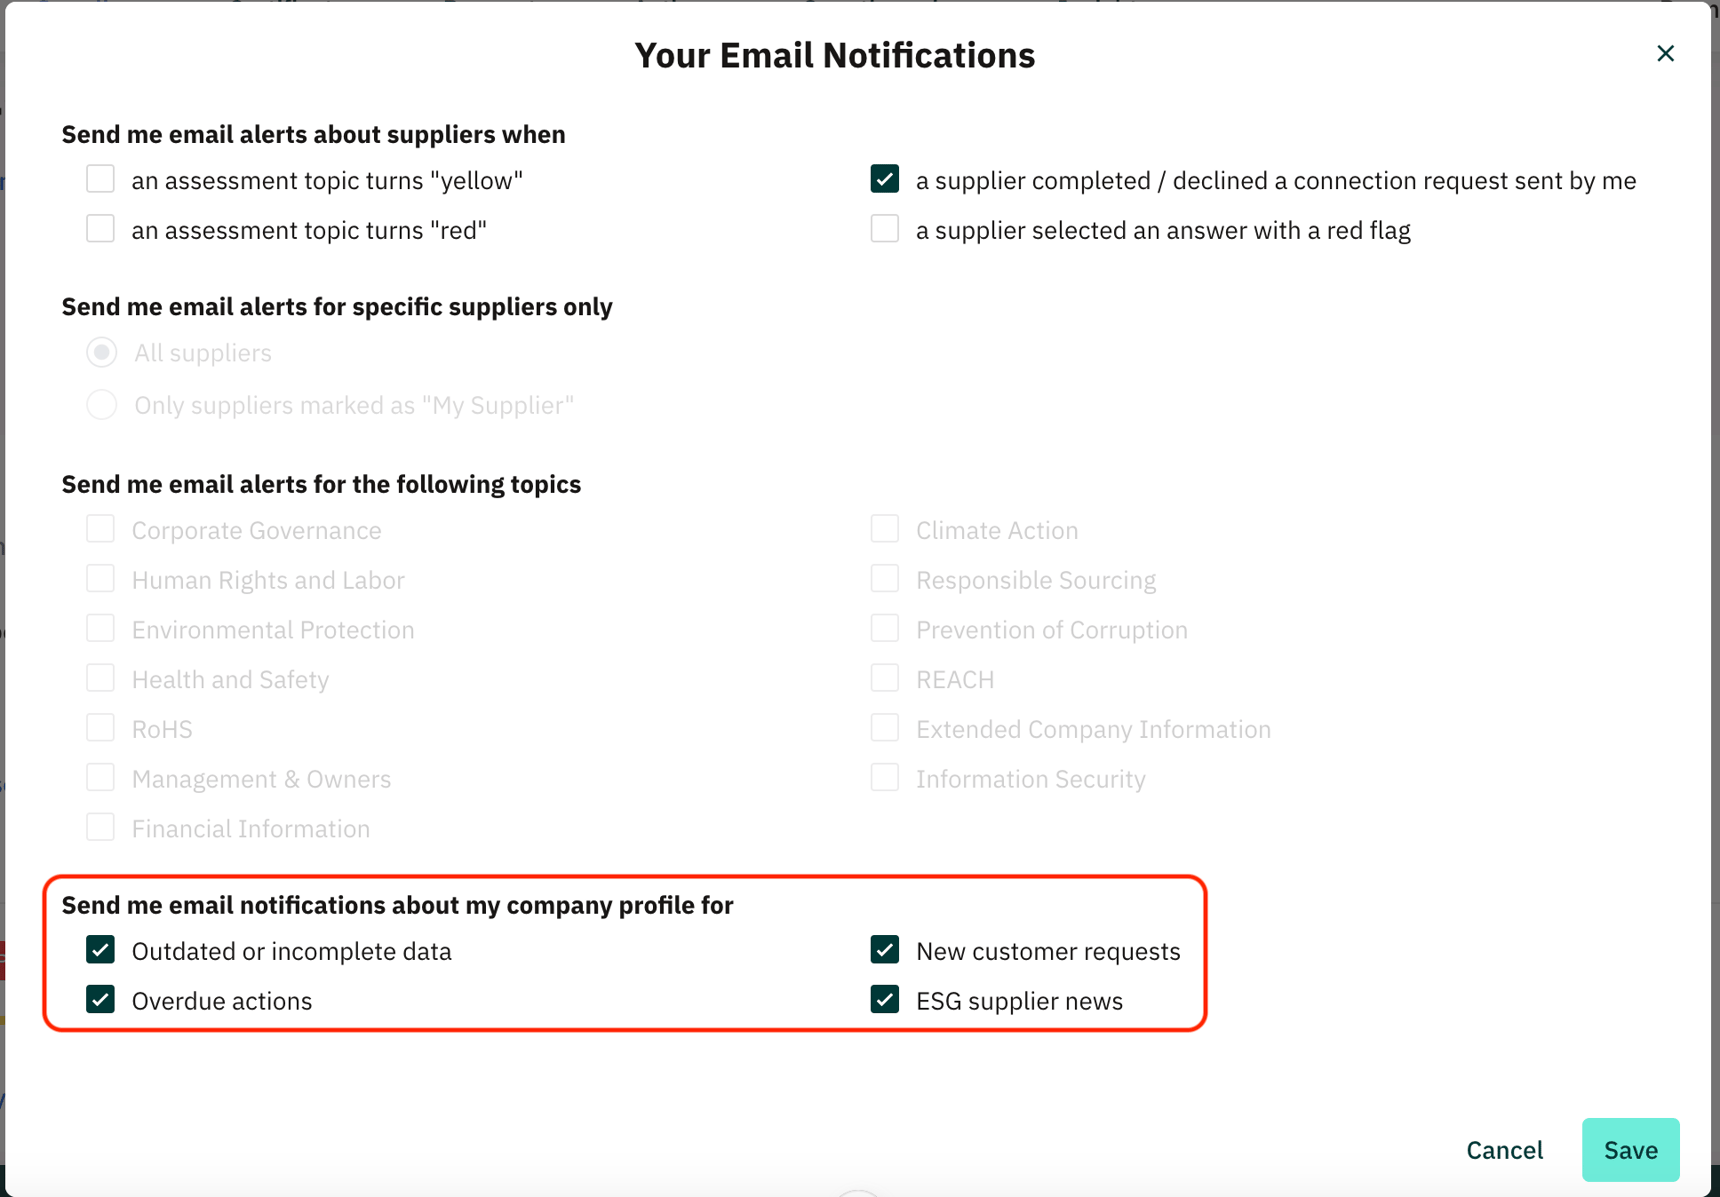Viewport: 1720px width, 1197px height.
Task: Uncheck Outdated or incomplete data notifications
Action: (x=100, y=949)
